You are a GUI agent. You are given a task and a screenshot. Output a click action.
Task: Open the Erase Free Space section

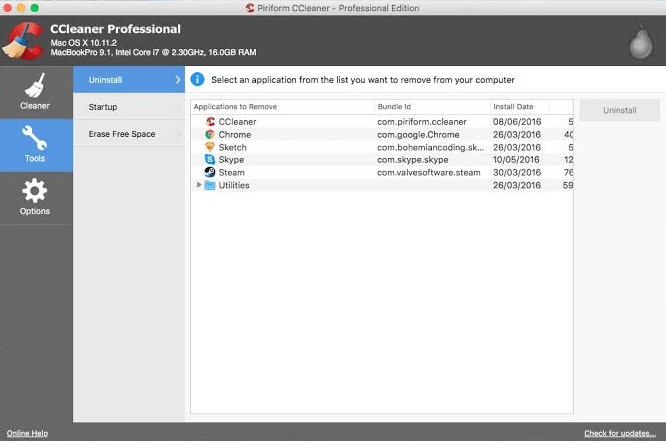pos(121,134)
